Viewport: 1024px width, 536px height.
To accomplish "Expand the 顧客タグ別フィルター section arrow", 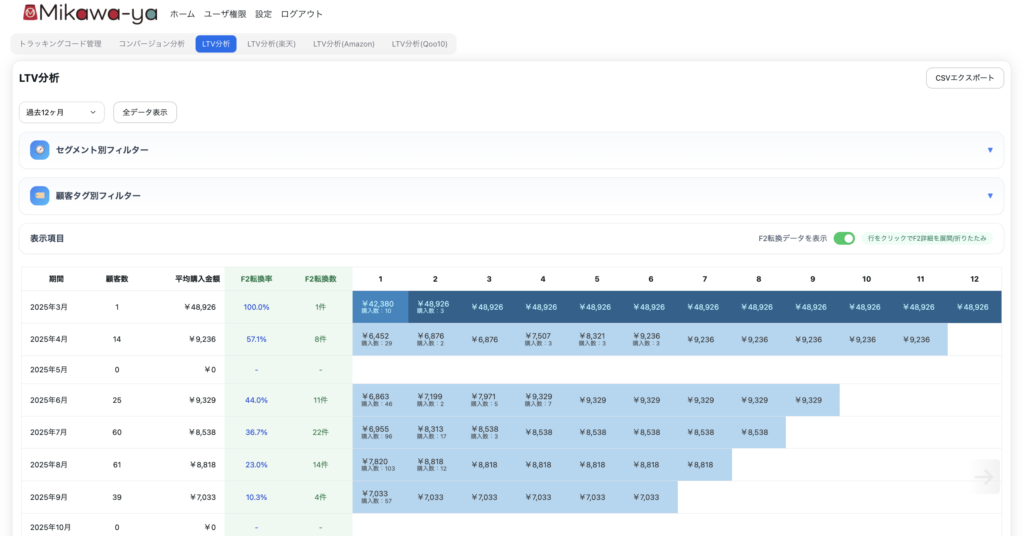I will 990,196.
